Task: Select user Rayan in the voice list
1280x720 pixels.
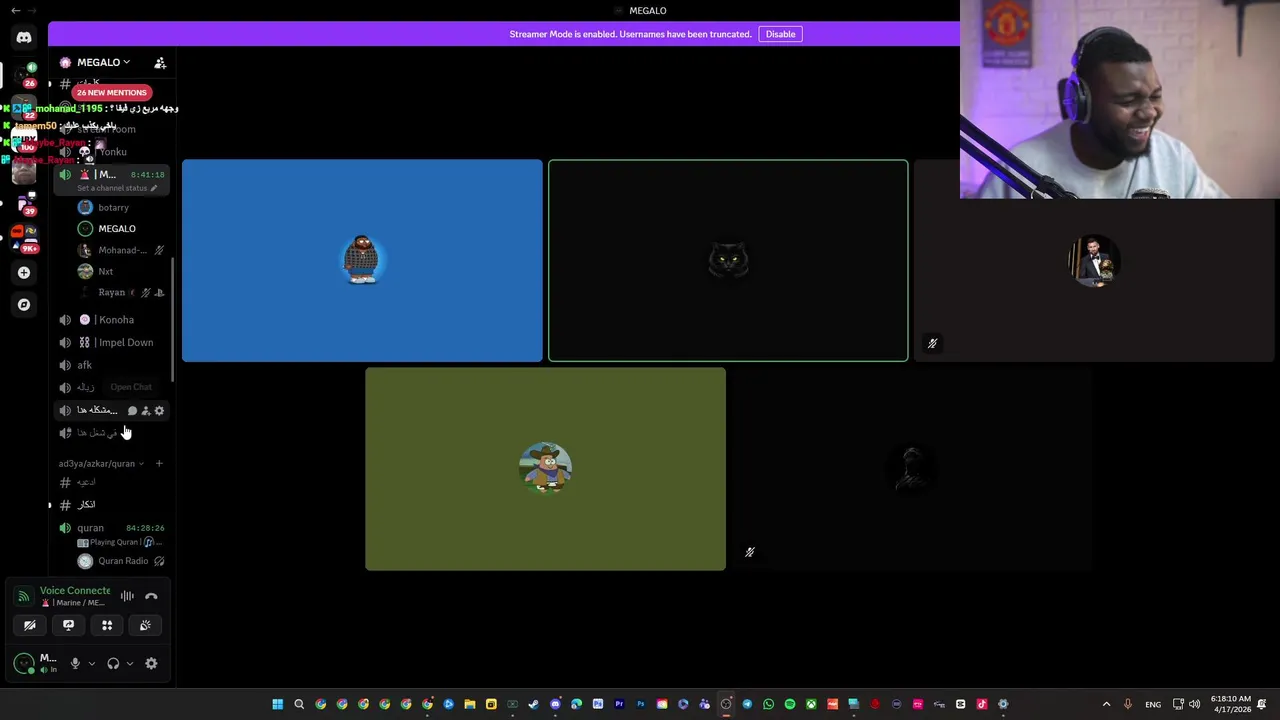Action: pos(111,292)
